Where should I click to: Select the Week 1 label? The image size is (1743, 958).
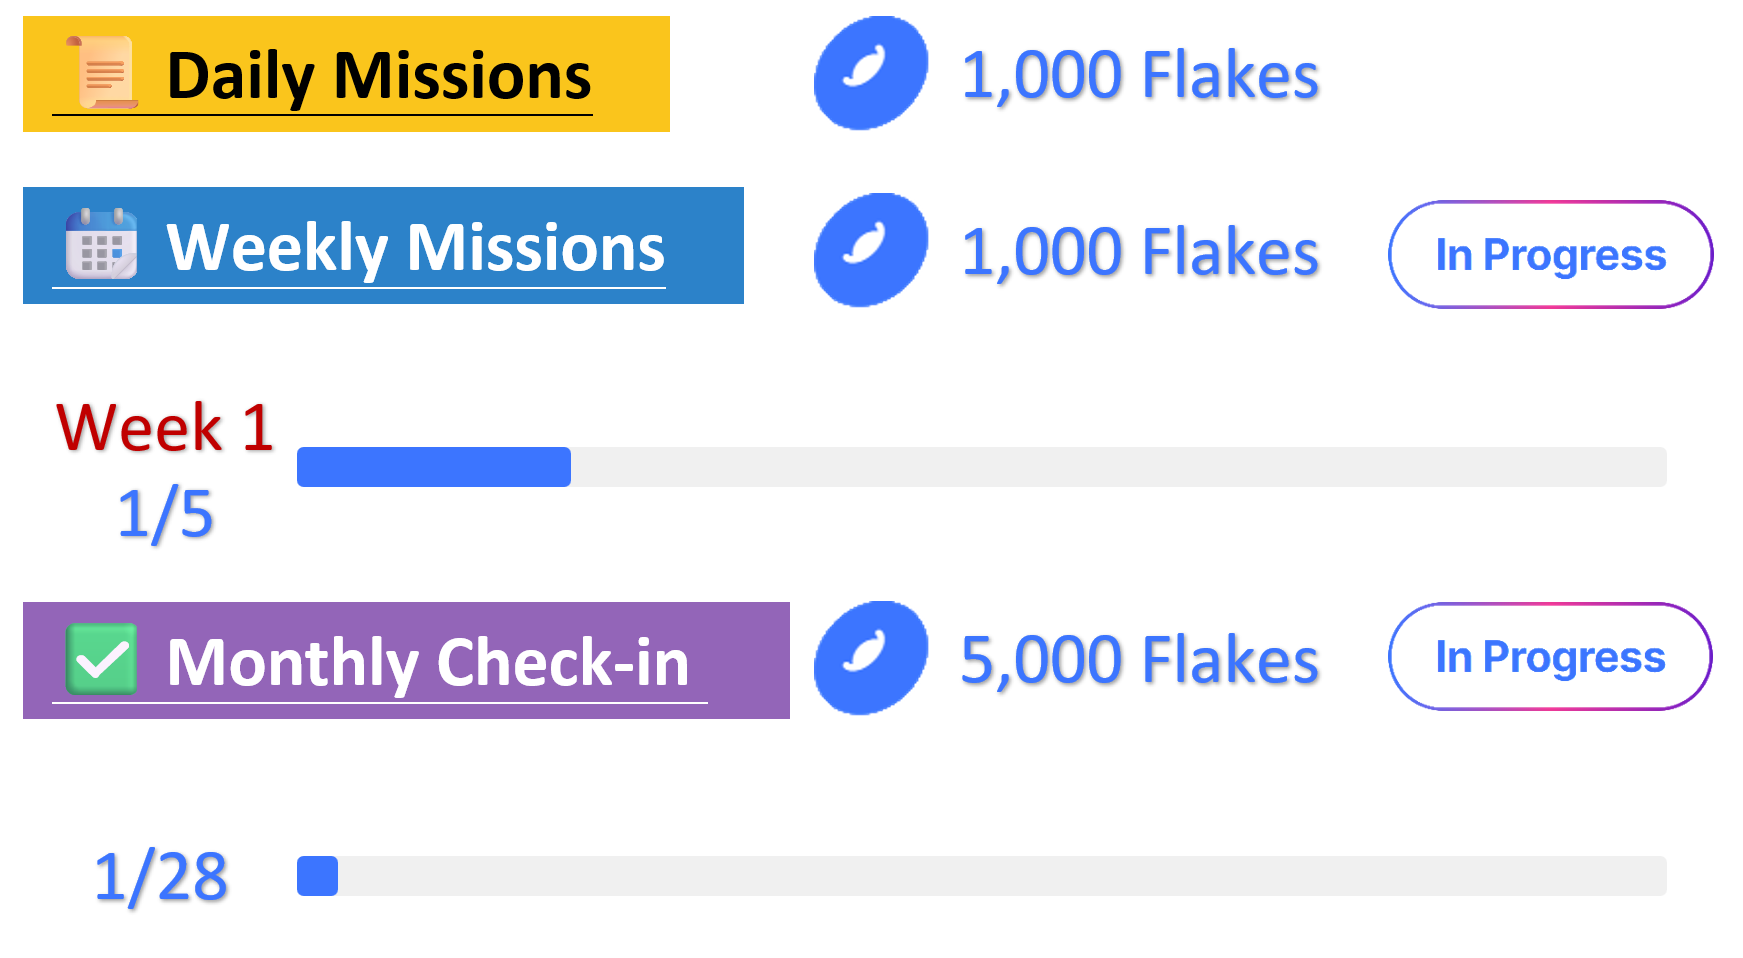point(165,428)
